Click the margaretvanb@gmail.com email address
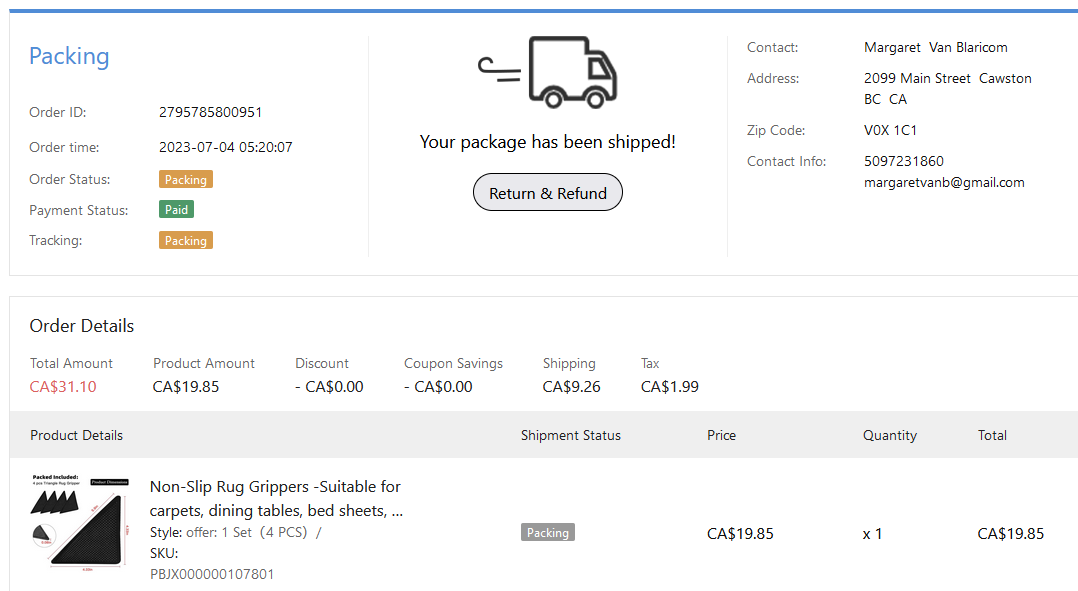This screenshot has width=1078, height=591. (944, 183)
